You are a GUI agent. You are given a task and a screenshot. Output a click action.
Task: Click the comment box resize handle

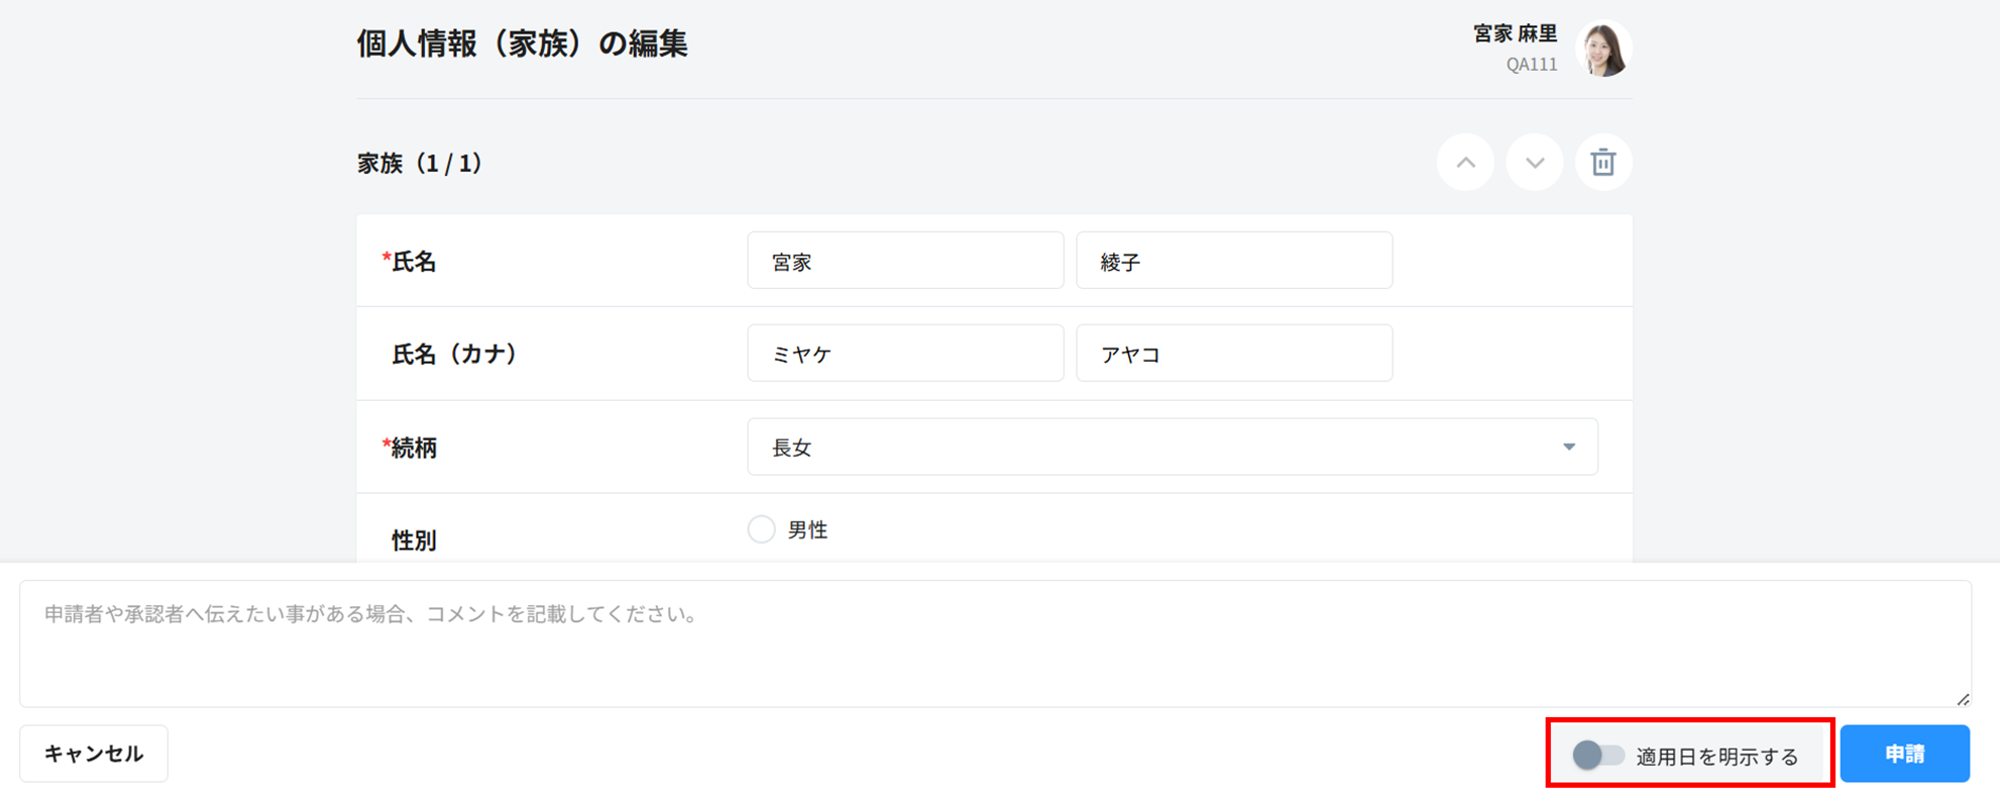[x=1963, y=699]
